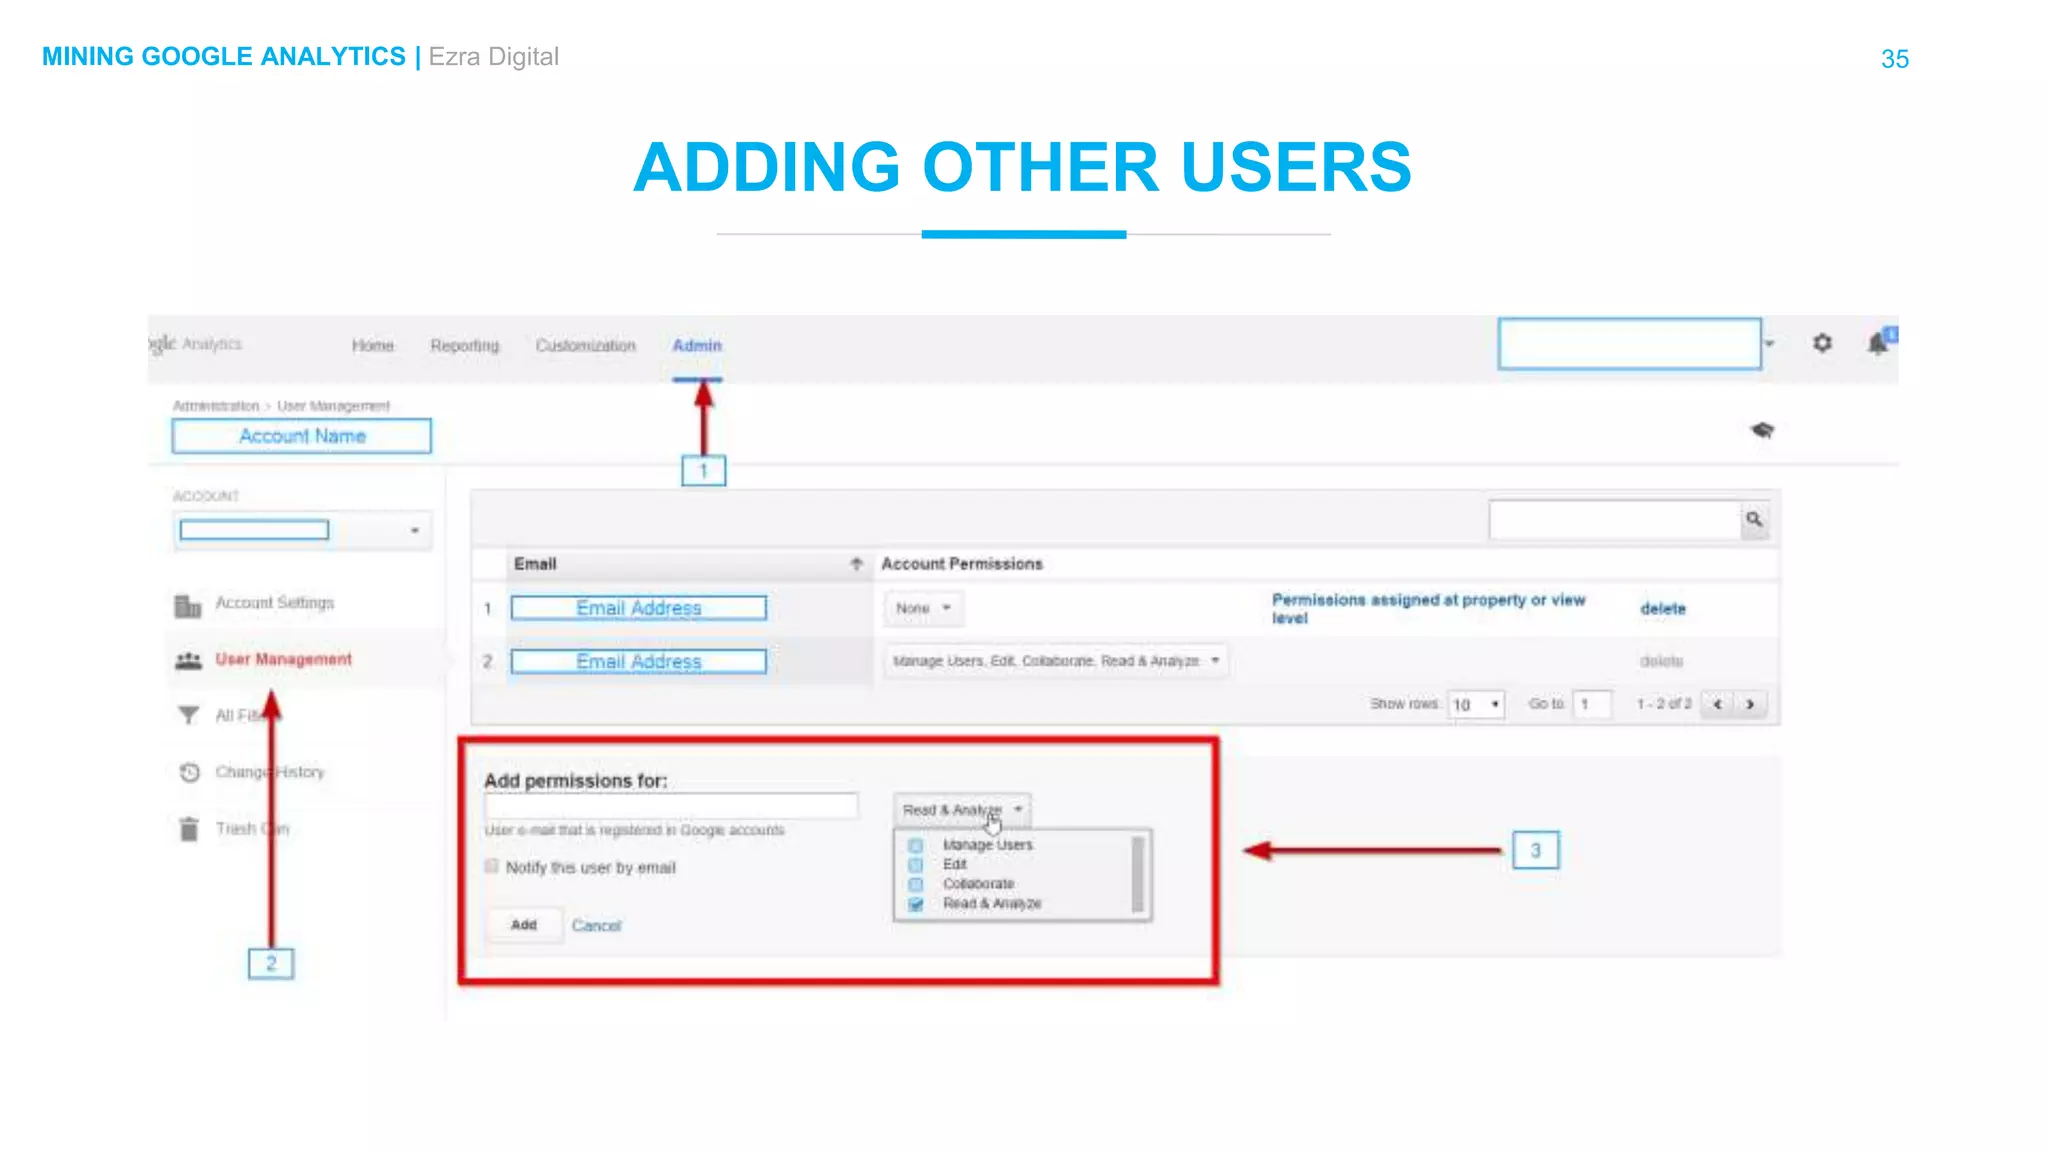Open the None permissions dropdown for user 1
This screenshot has height=1152, width=2048.
[x=923, y=608]
